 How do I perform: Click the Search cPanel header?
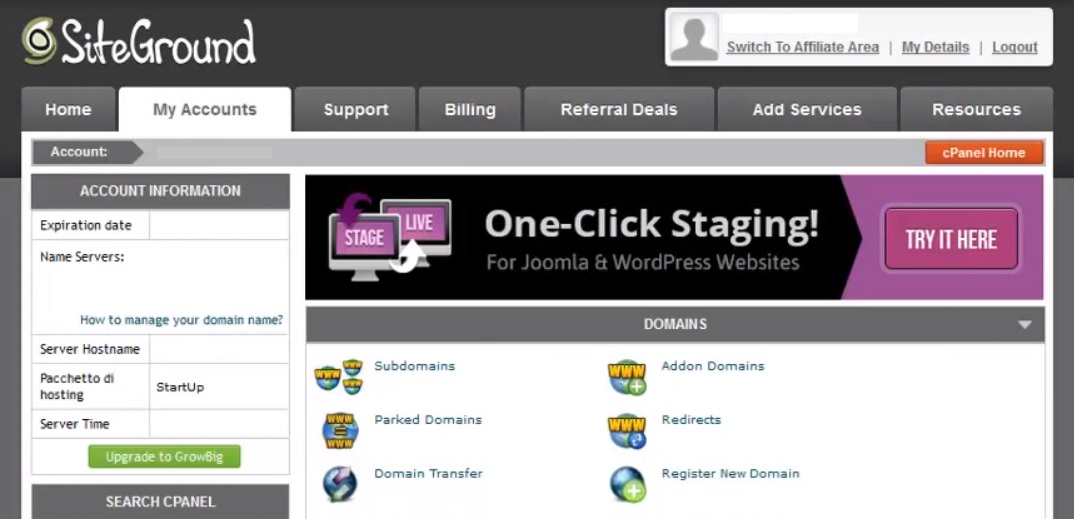(160, 502)
